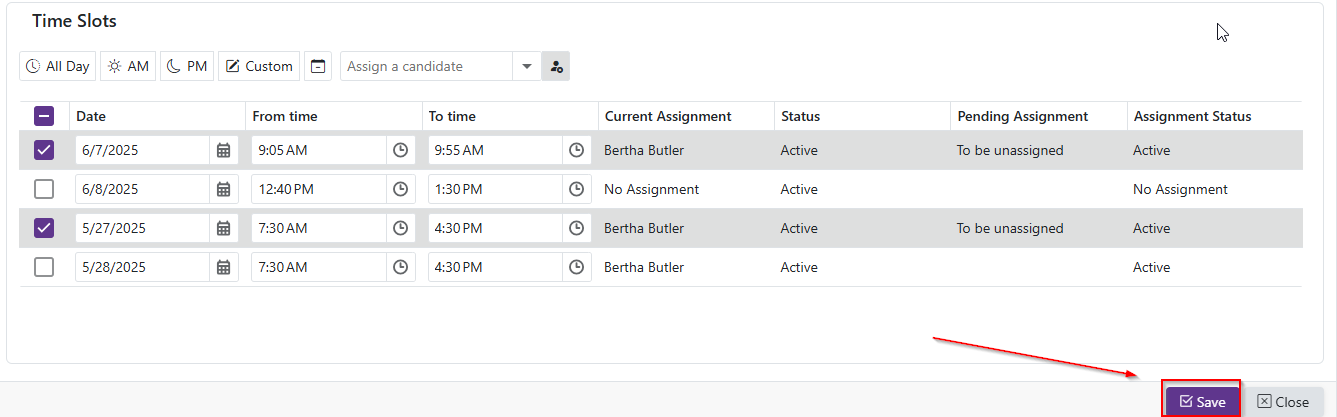Screen dimensions: 1337x417
Task: Open calendar picker for 6/8/2025 row
Action: click(224, 189)
